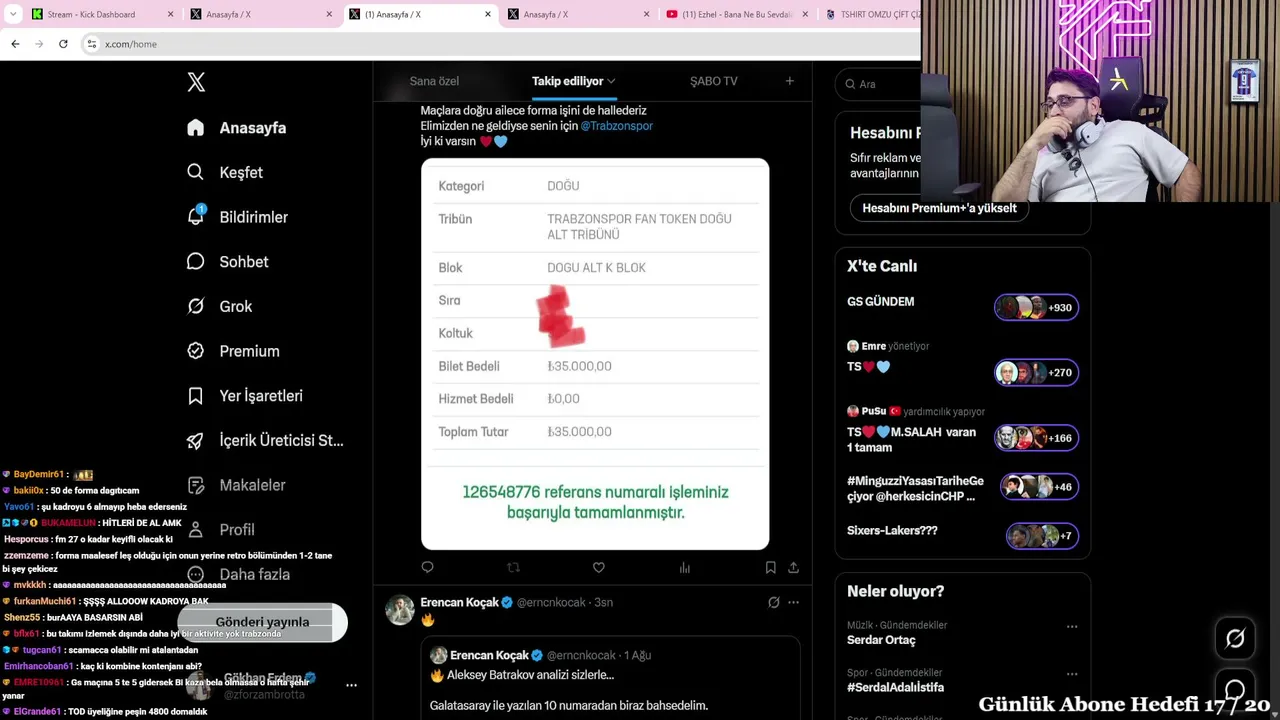This screenshot has height=720, width=1280.
Task: Reload the page
Action: (63, 44)
